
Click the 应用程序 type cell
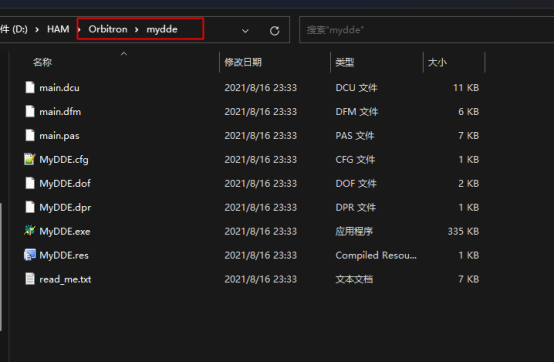354,231
